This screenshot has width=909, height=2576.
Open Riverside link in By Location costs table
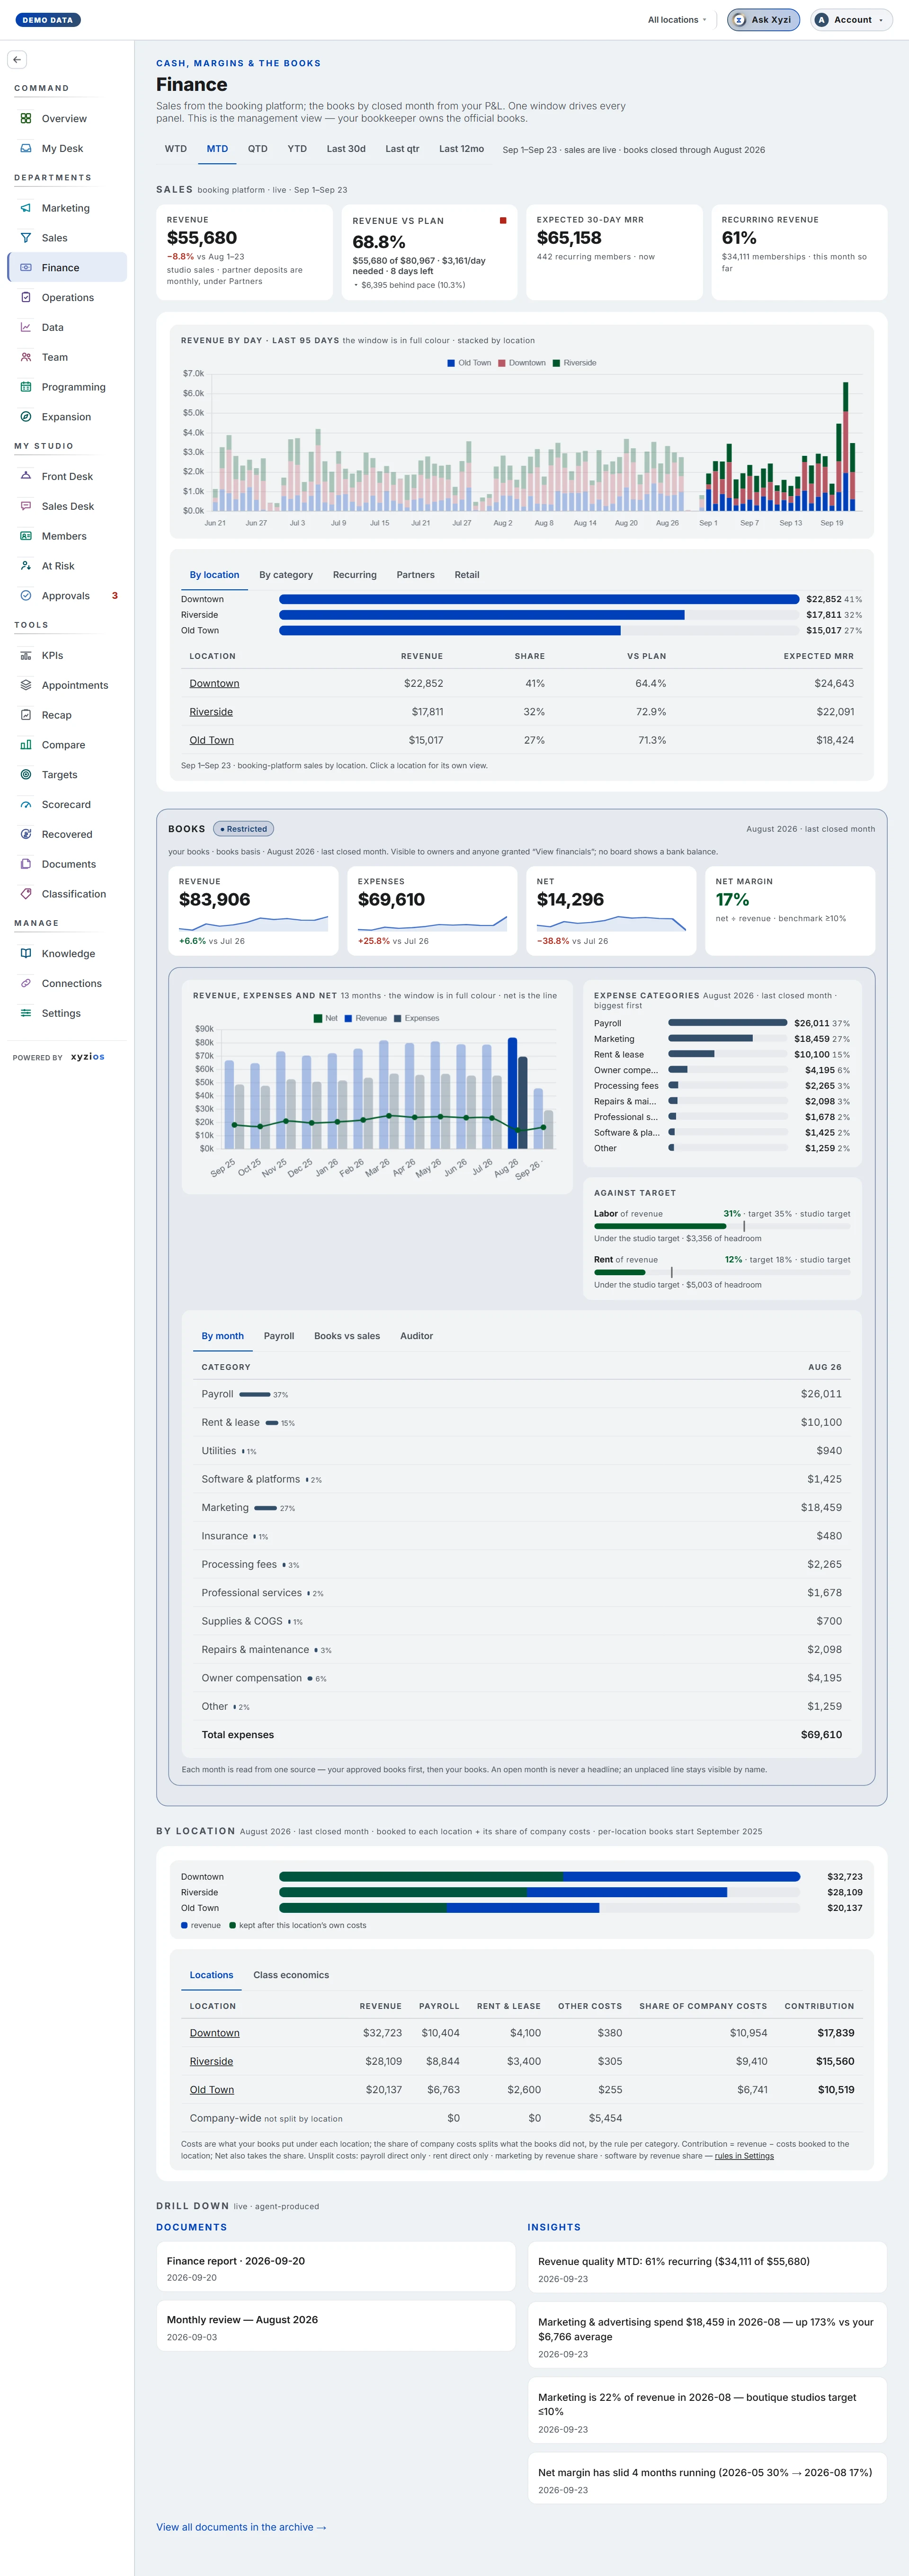(x=211, y=2061)
